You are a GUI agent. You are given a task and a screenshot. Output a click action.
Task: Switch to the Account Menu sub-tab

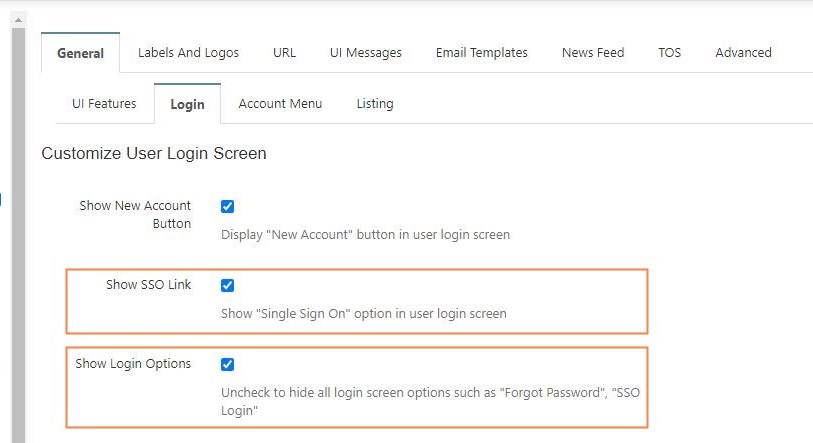[x=280, y=104]
